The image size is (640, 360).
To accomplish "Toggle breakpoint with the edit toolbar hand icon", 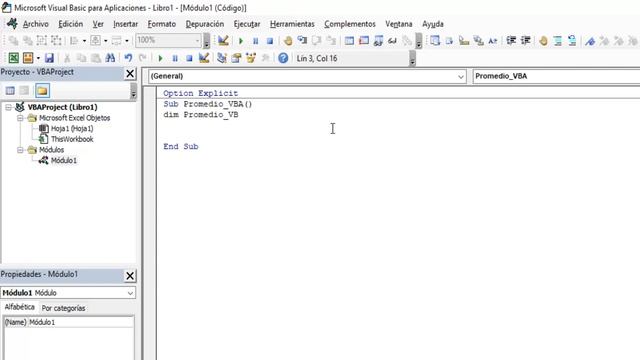I will [x=543, y=40].
